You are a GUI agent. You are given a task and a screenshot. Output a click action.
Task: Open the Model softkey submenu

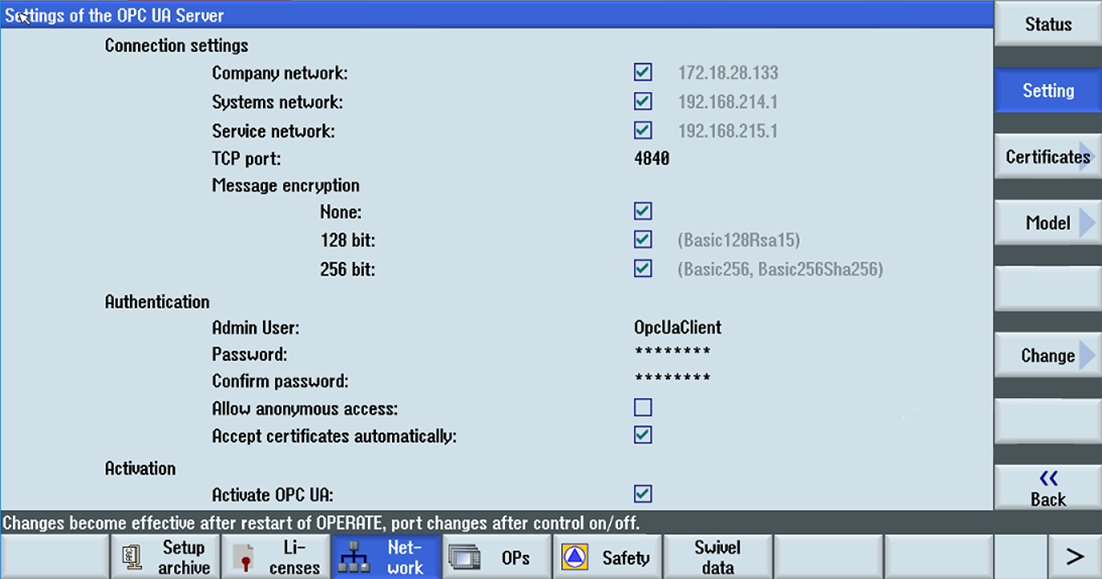pyautogui.click(x=1047, y=222)
